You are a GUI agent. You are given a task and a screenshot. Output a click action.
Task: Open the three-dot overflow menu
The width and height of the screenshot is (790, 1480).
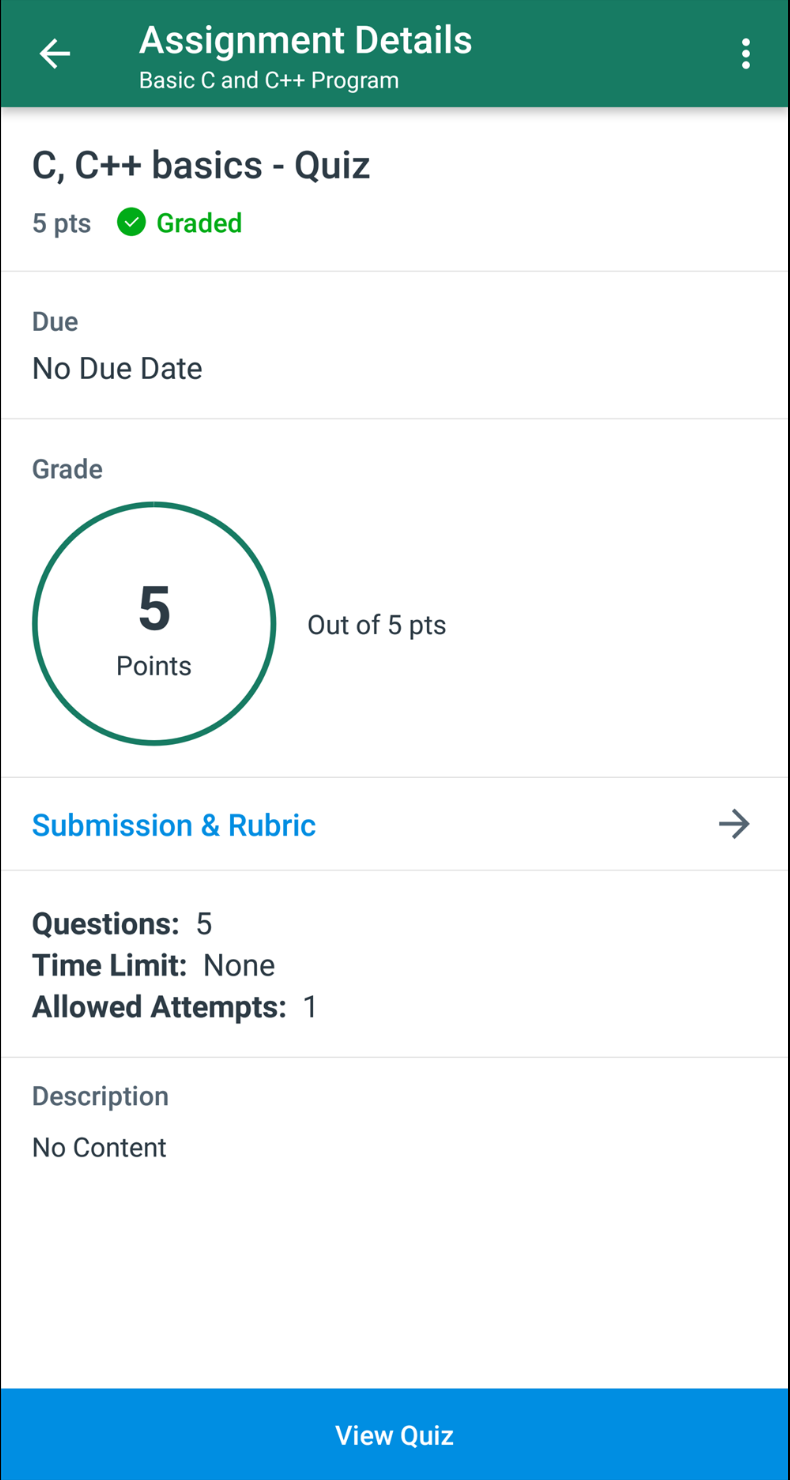[x=745, y=54]
